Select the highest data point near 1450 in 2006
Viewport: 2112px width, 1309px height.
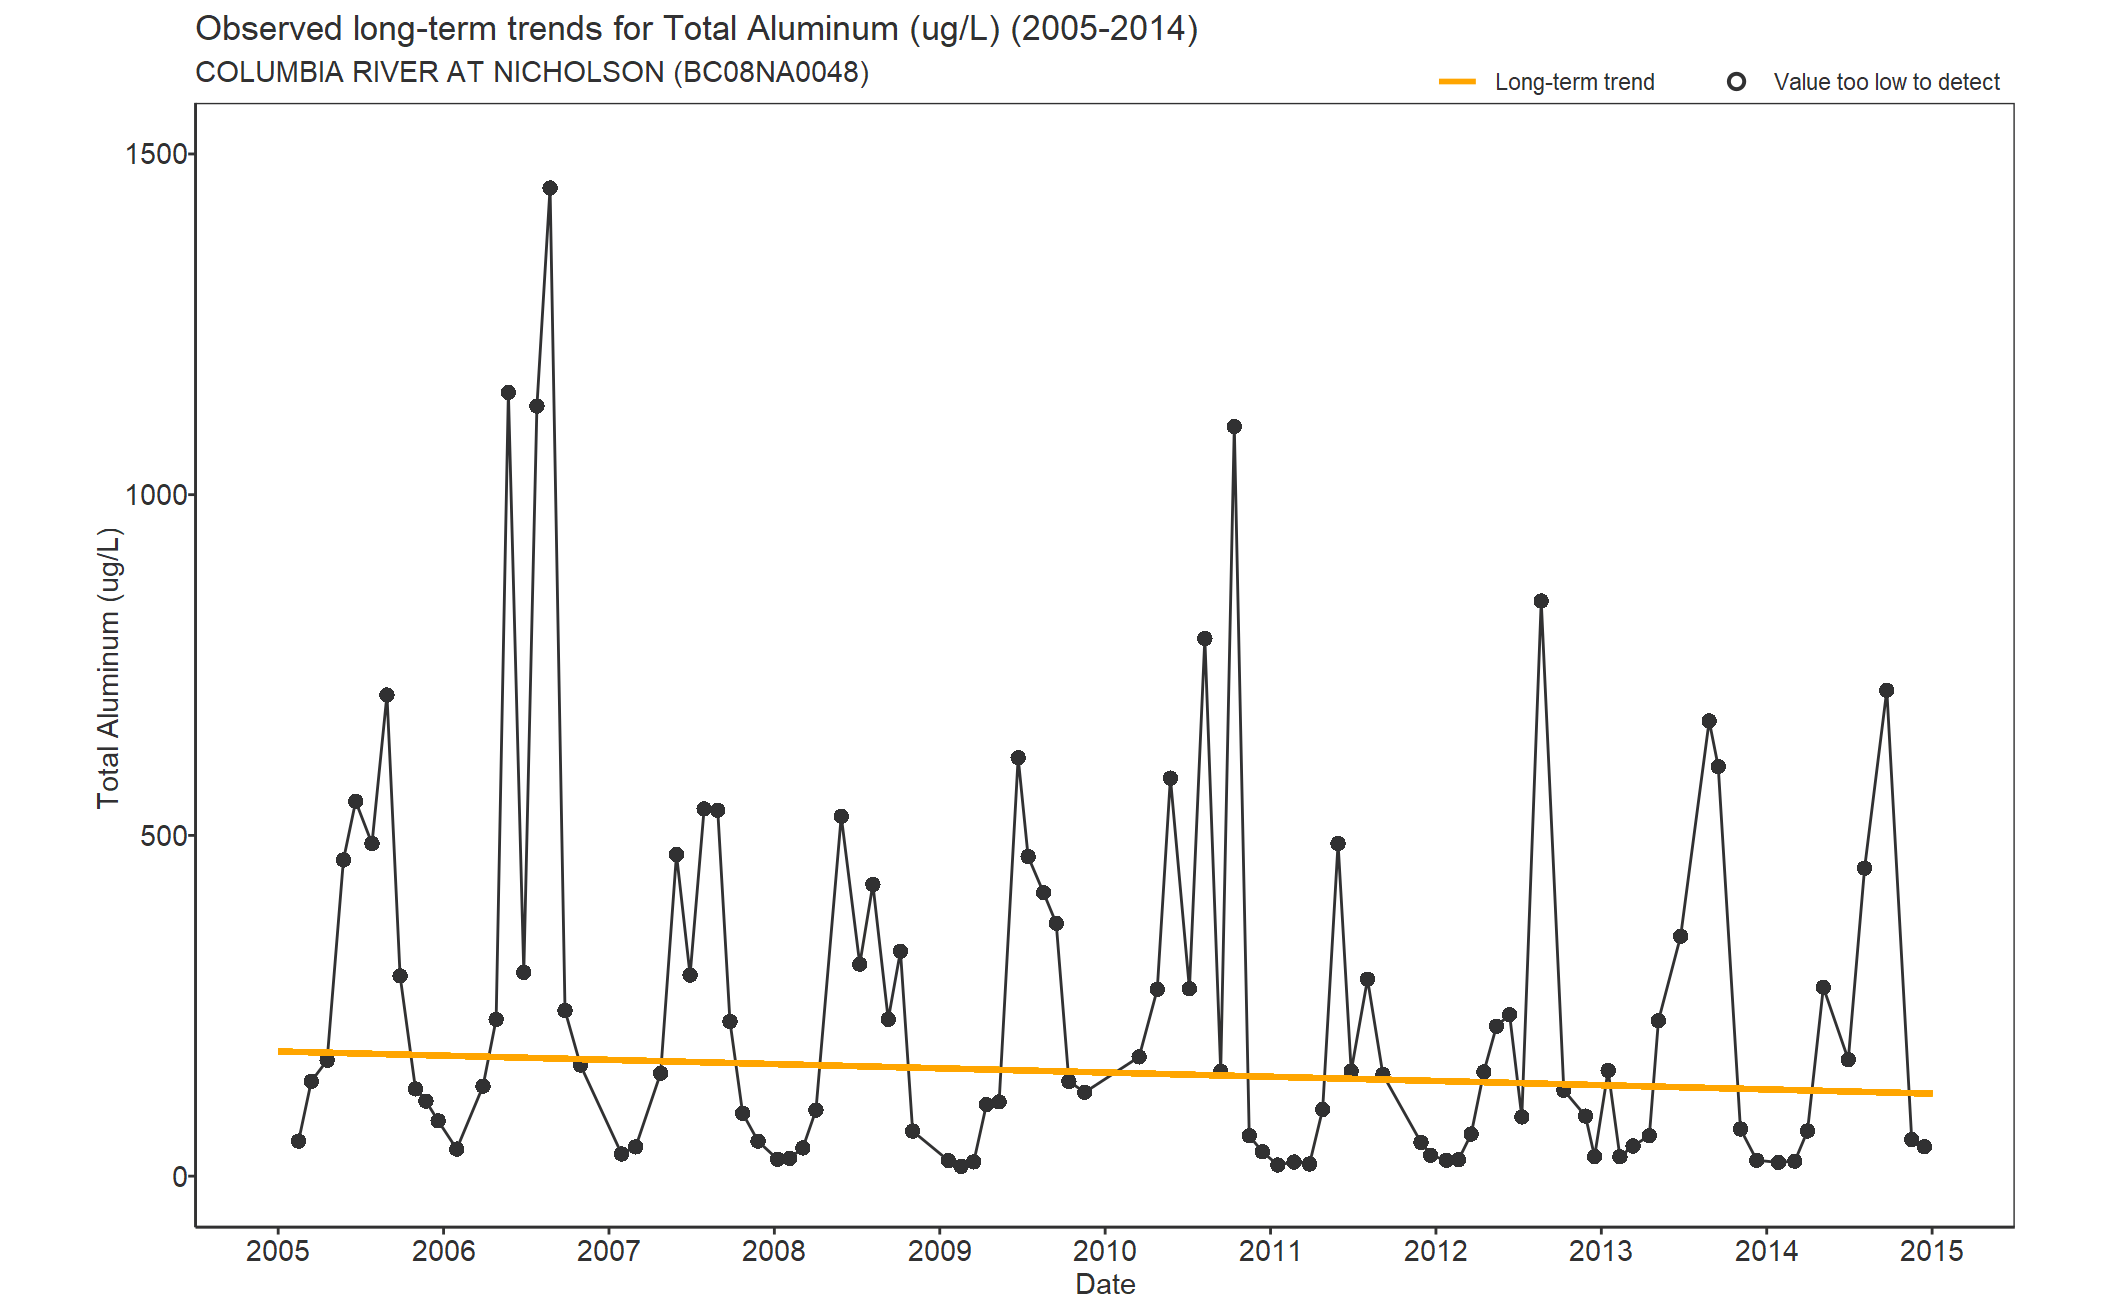coord(550,188)
